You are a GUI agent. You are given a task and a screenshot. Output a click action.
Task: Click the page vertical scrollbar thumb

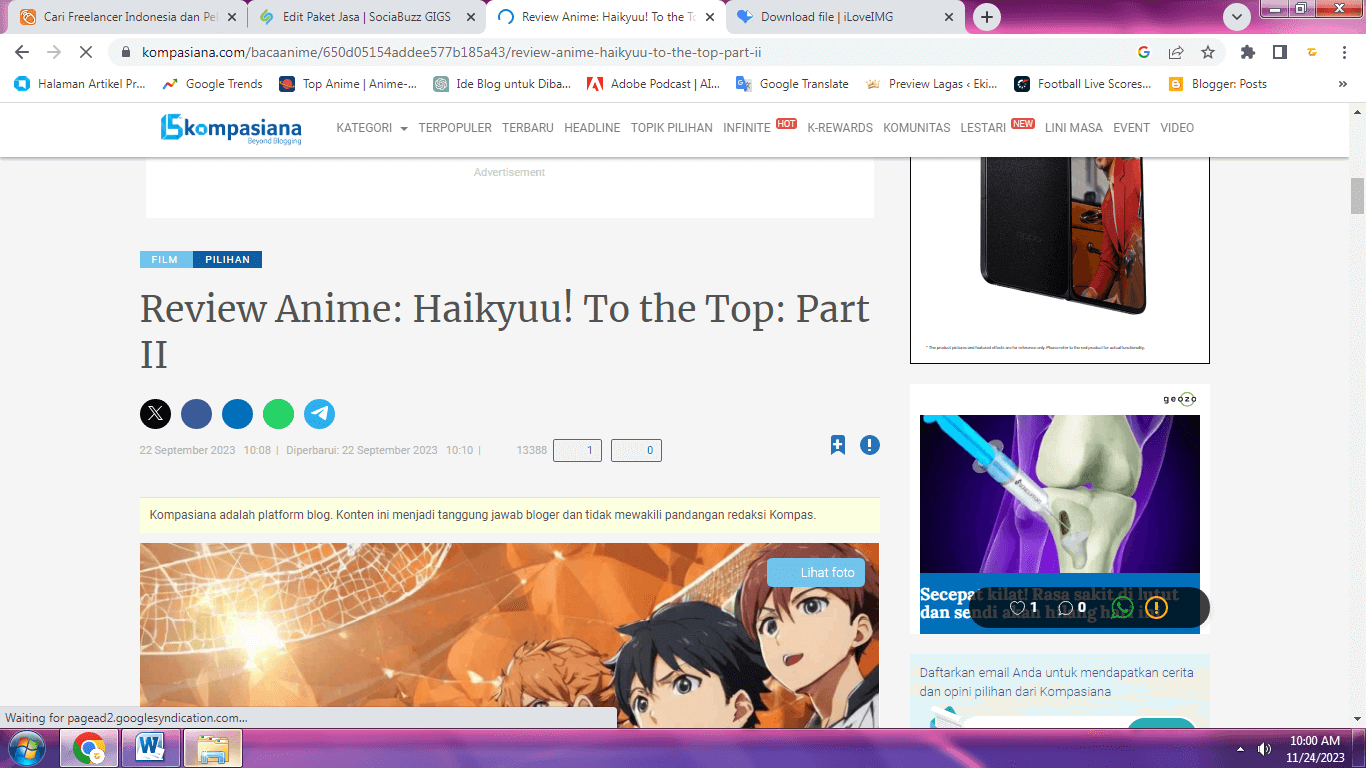[1357, 196]
